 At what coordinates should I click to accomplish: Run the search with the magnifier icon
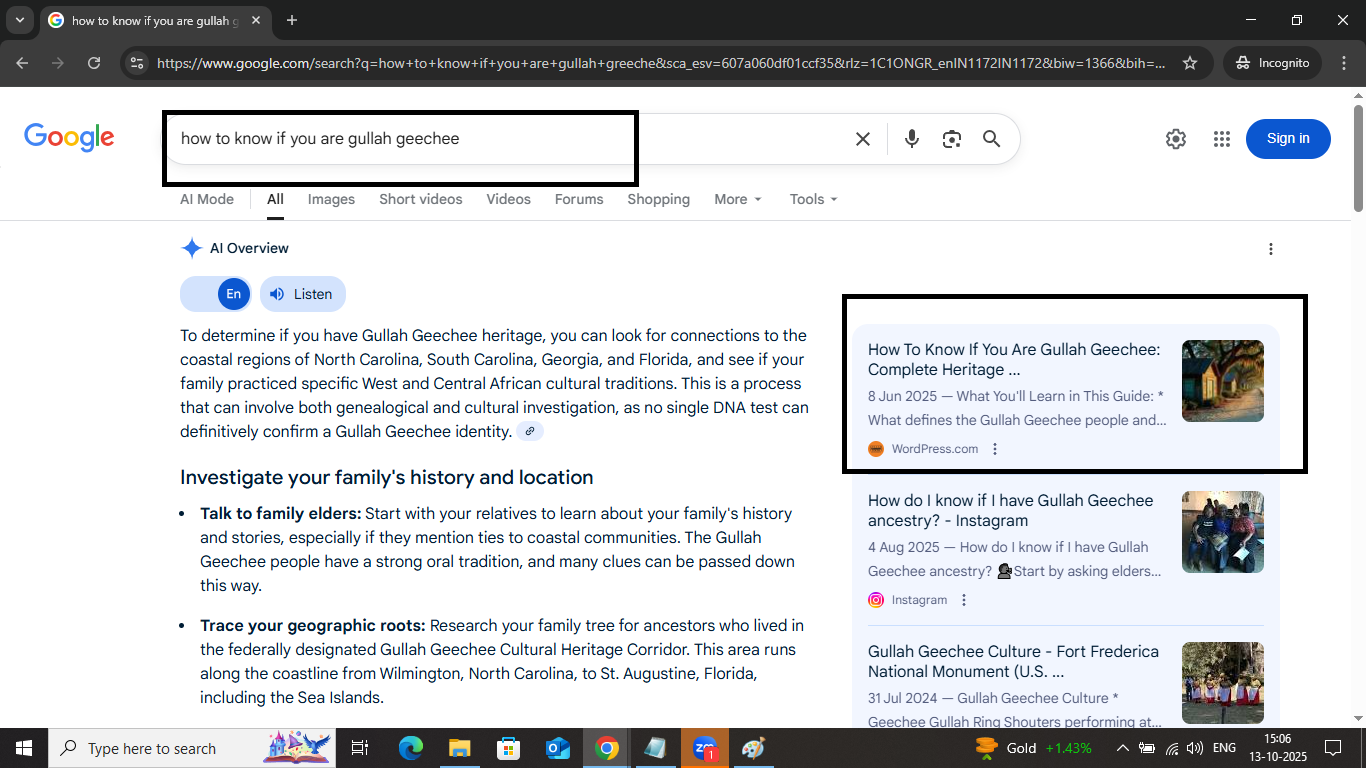point(991,139)
